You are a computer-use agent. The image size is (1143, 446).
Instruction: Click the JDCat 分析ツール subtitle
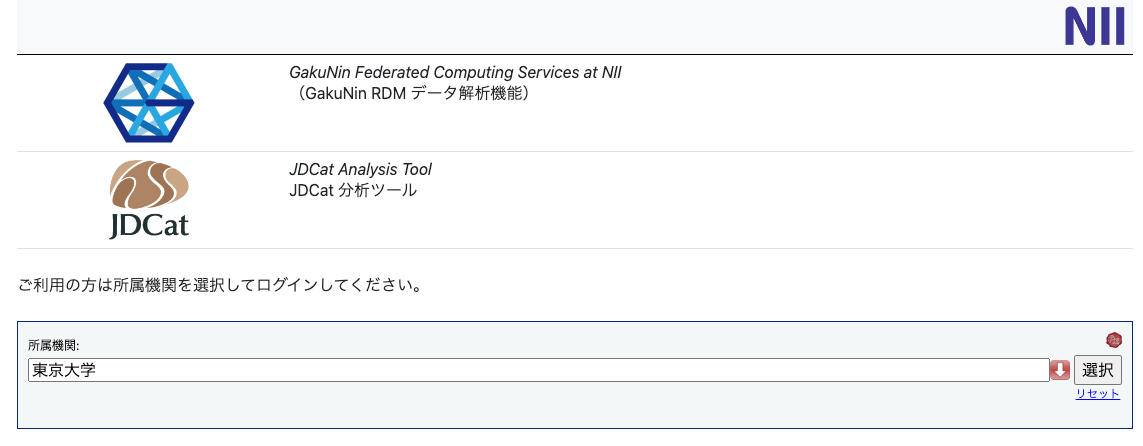tap(353, 190)
